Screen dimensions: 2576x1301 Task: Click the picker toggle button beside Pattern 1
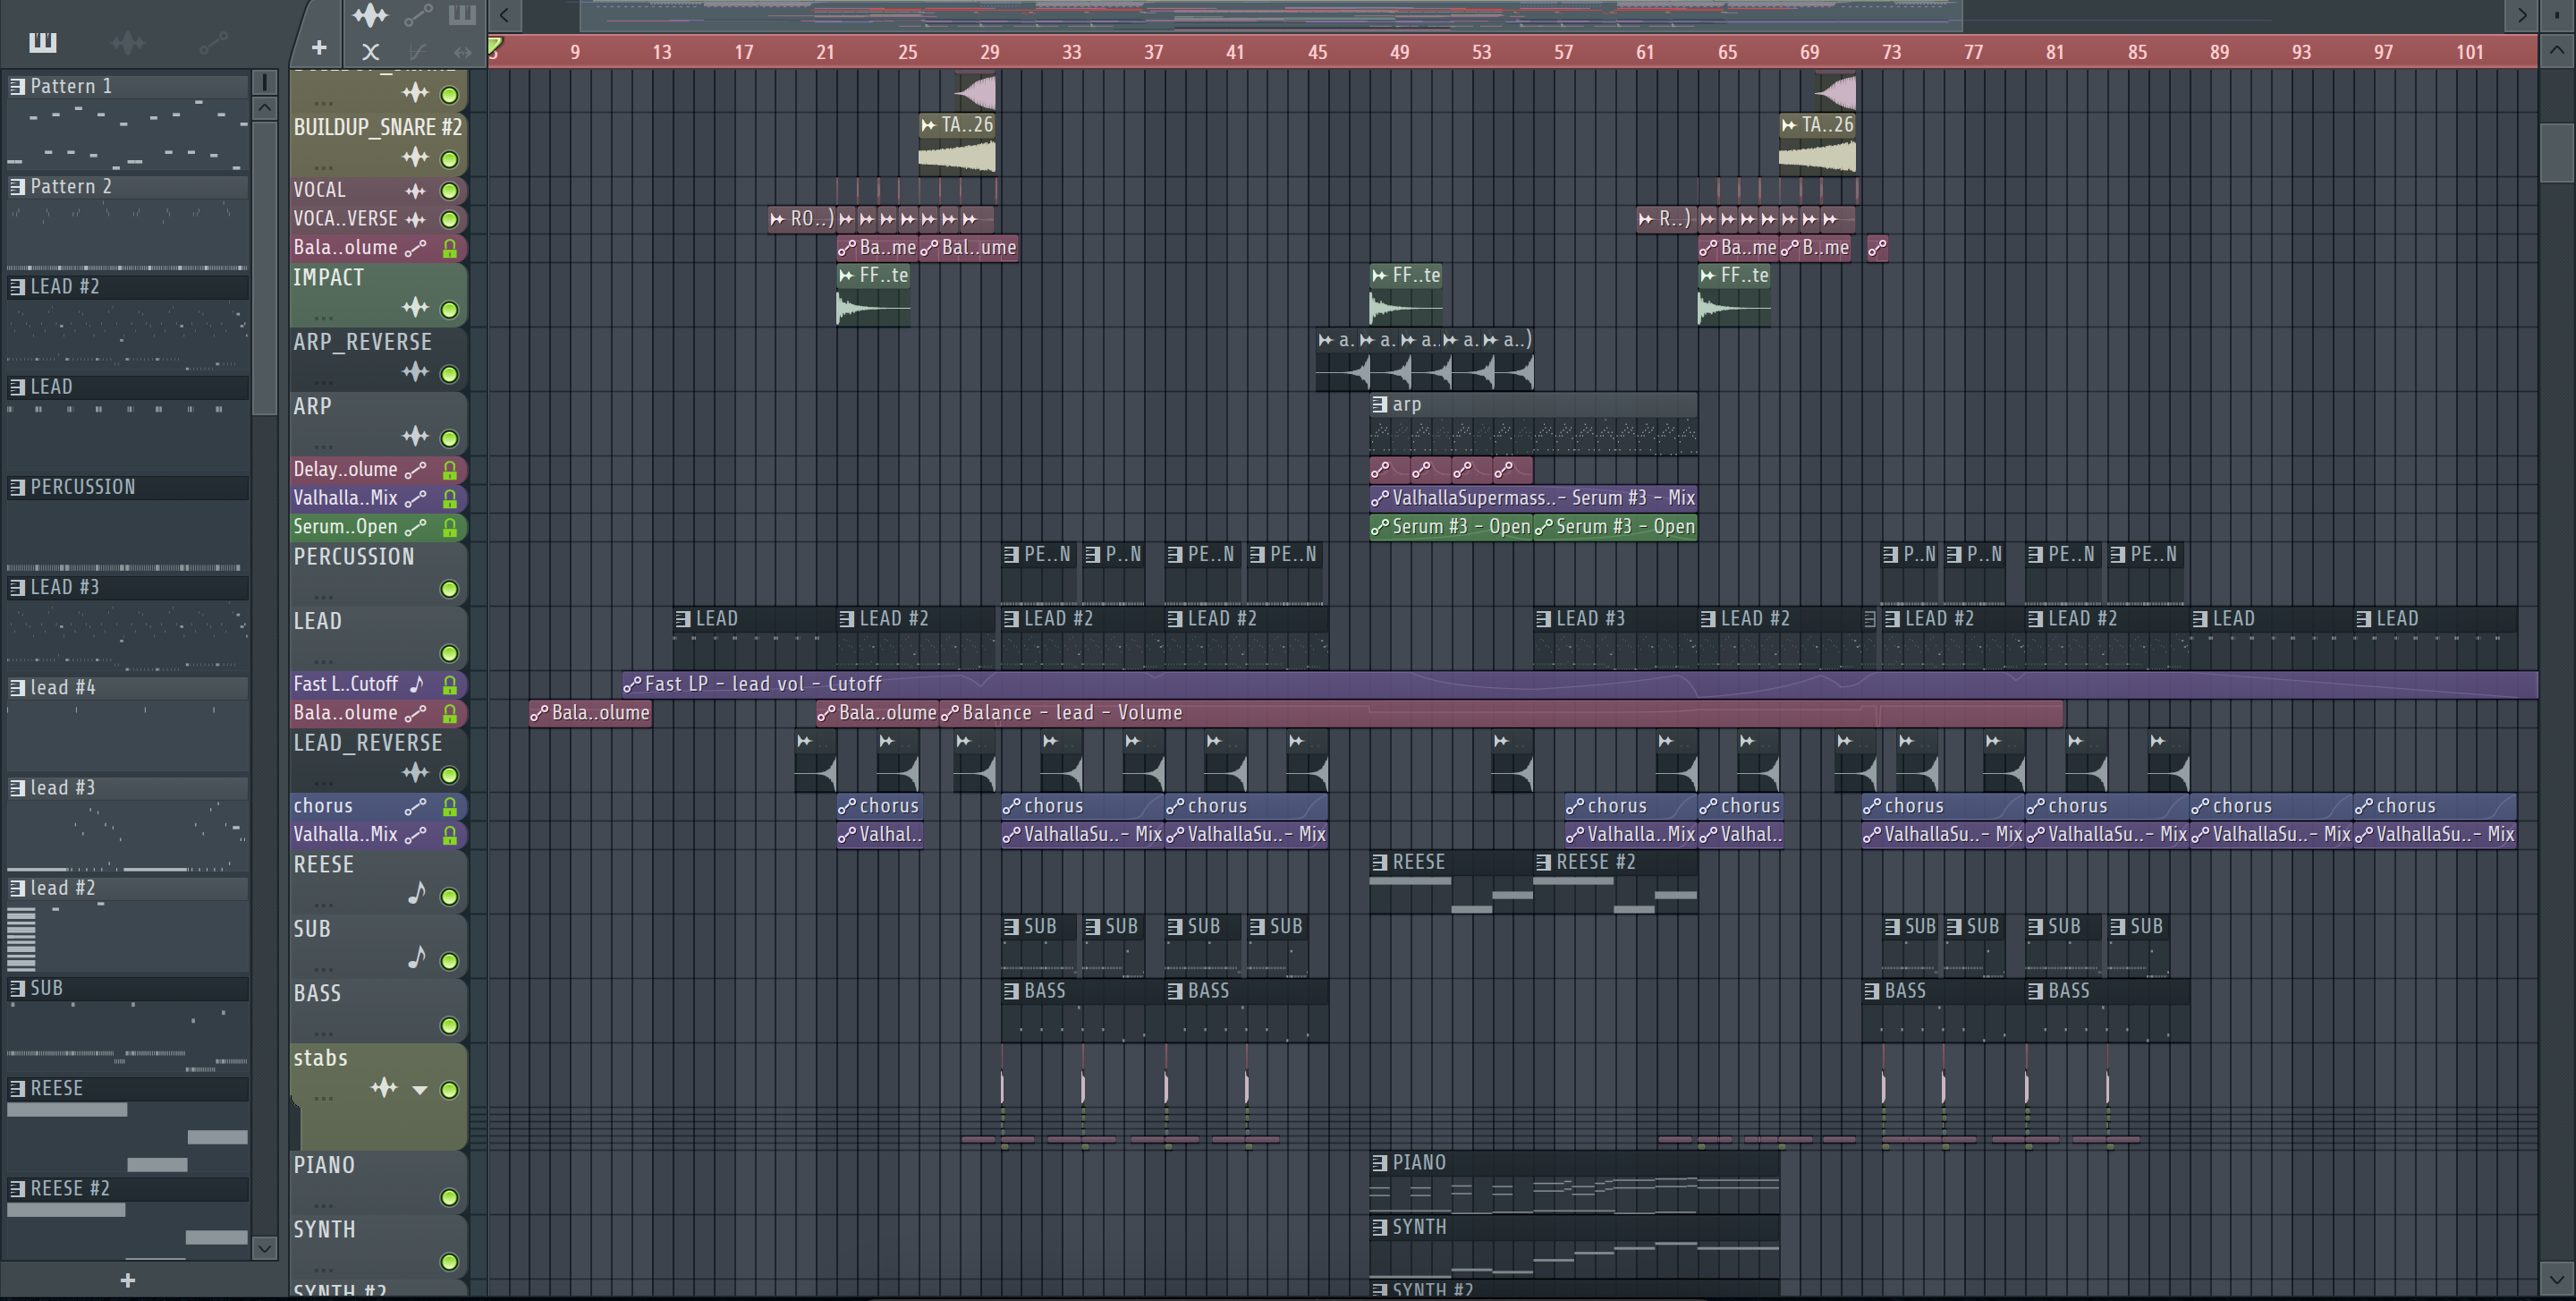(264, 81)
